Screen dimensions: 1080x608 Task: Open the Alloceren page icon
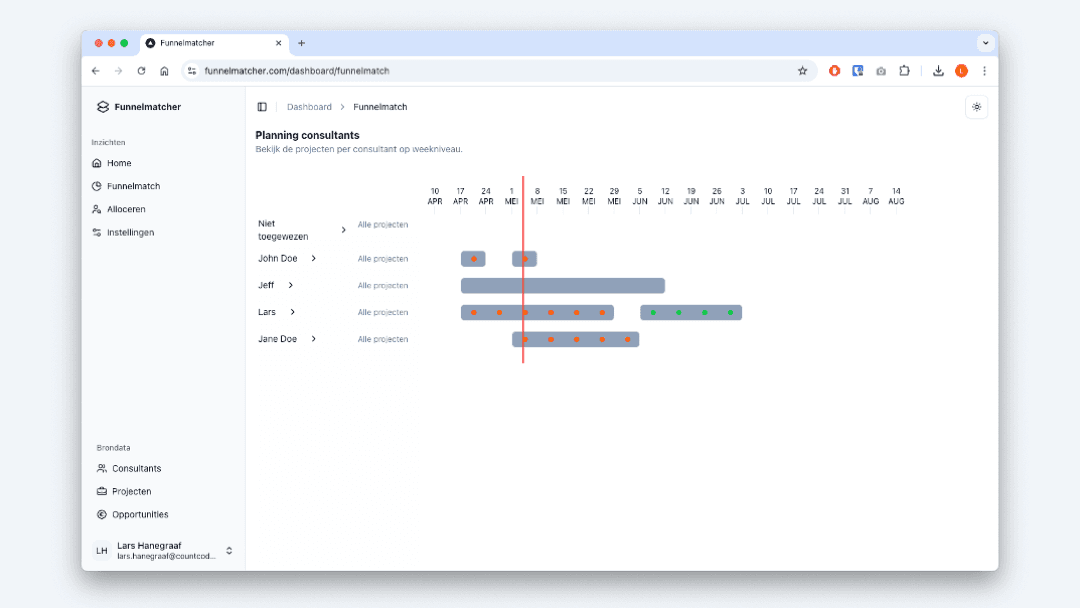pyautogui.click(x=97, y=209)
